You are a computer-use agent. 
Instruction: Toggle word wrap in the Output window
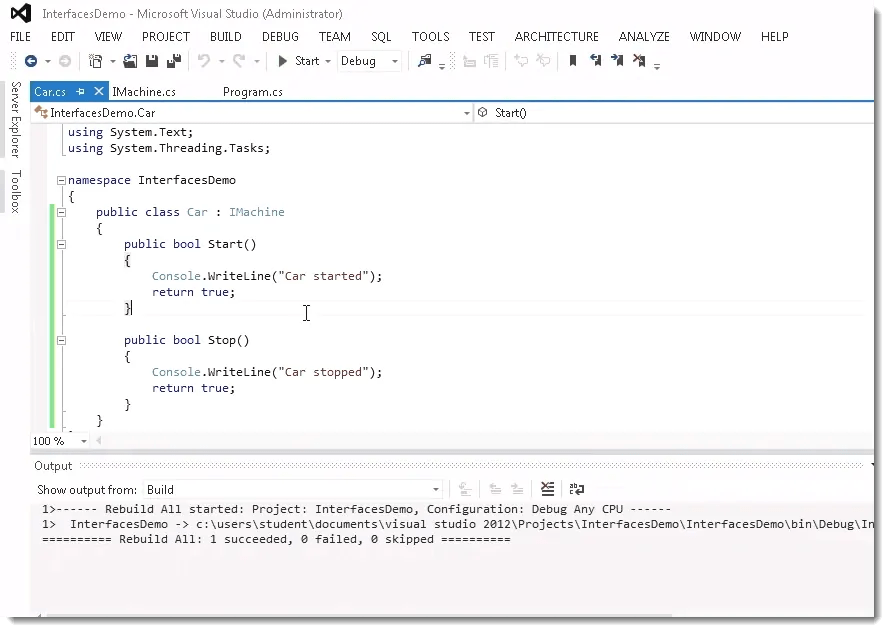577,489
